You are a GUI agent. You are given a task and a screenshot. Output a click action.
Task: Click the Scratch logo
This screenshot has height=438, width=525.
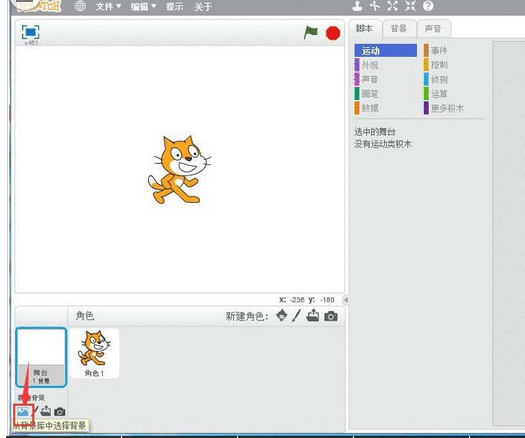click(x=39, y=6)
